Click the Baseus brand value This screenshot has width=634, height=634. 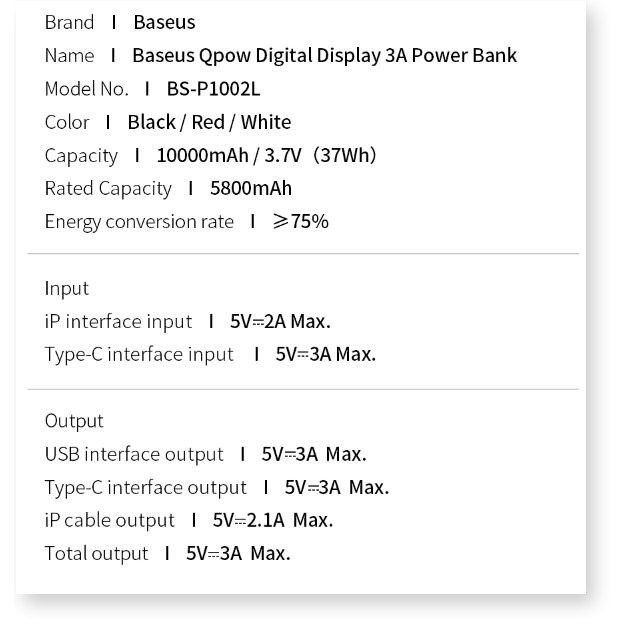(164, 22)
